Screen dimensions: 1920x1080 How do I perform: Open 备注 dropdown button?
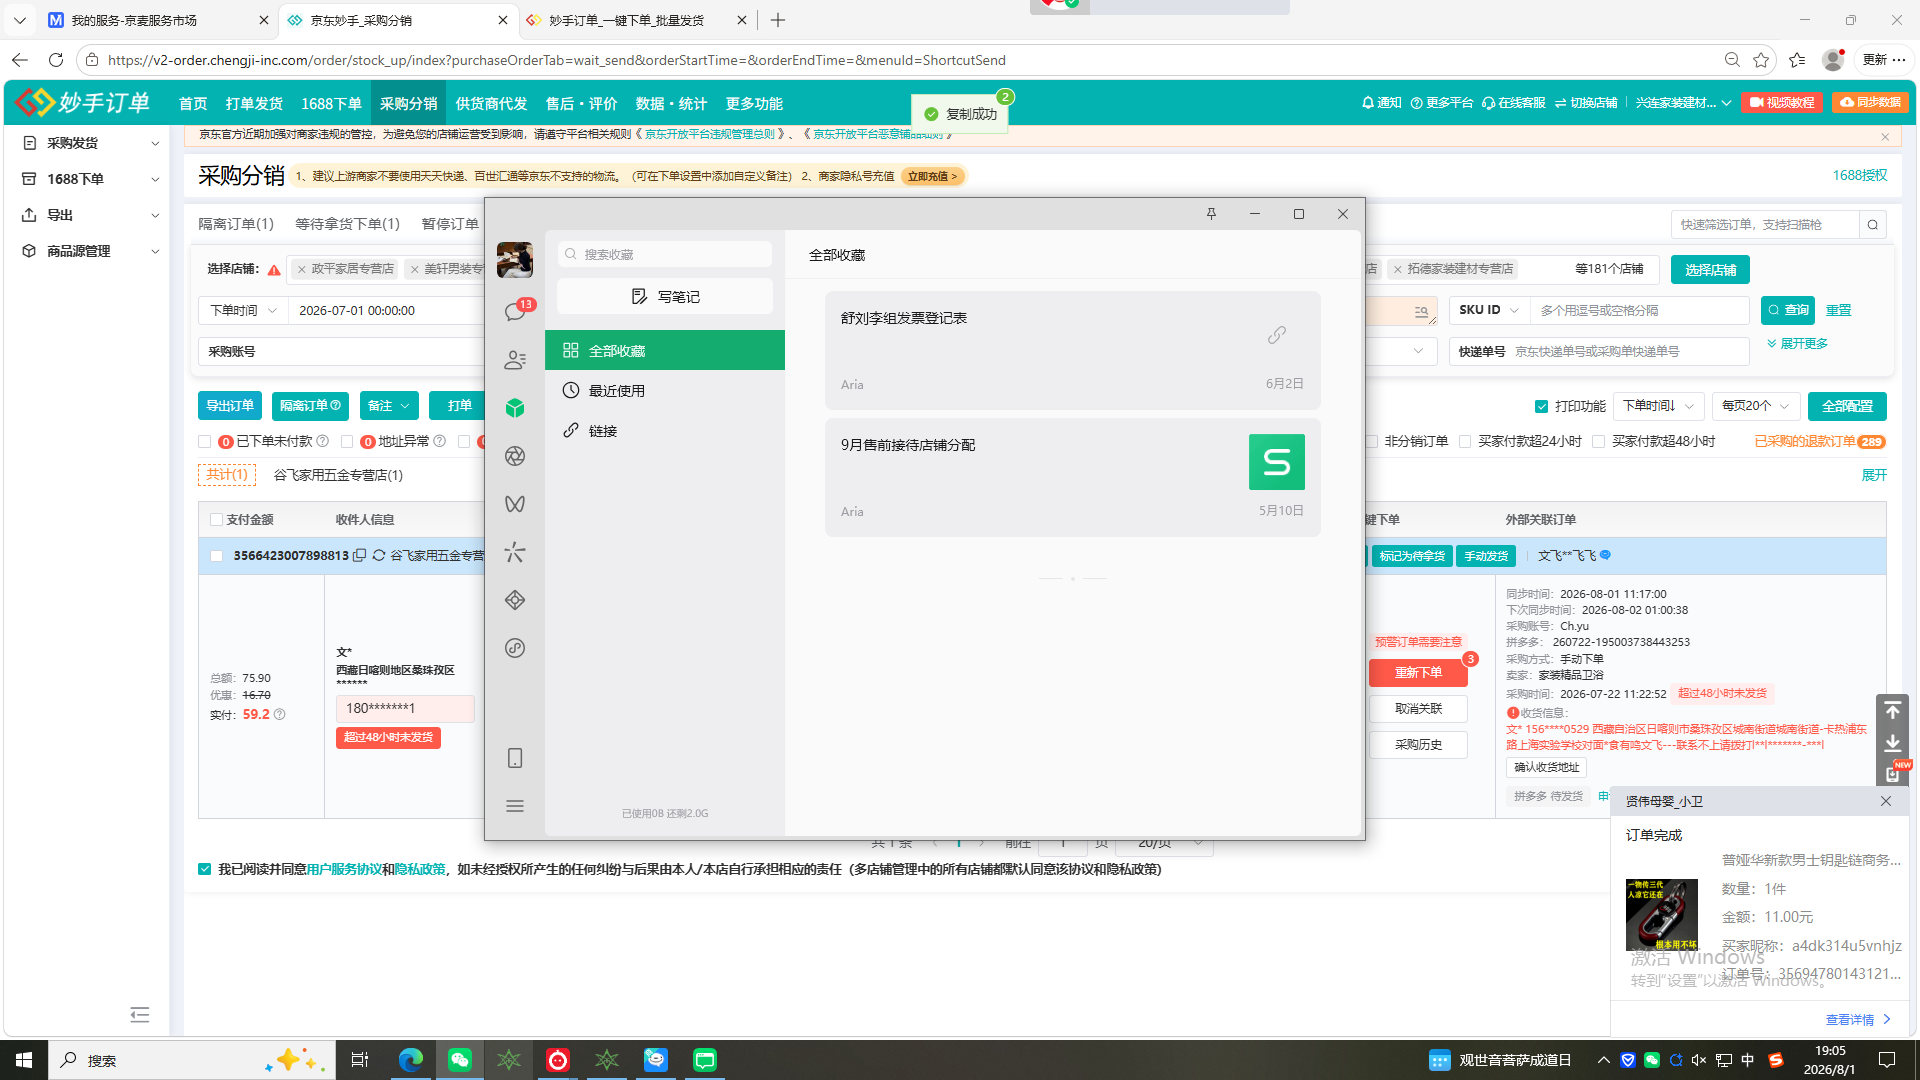pyautogui.click(x=389, y=406)
